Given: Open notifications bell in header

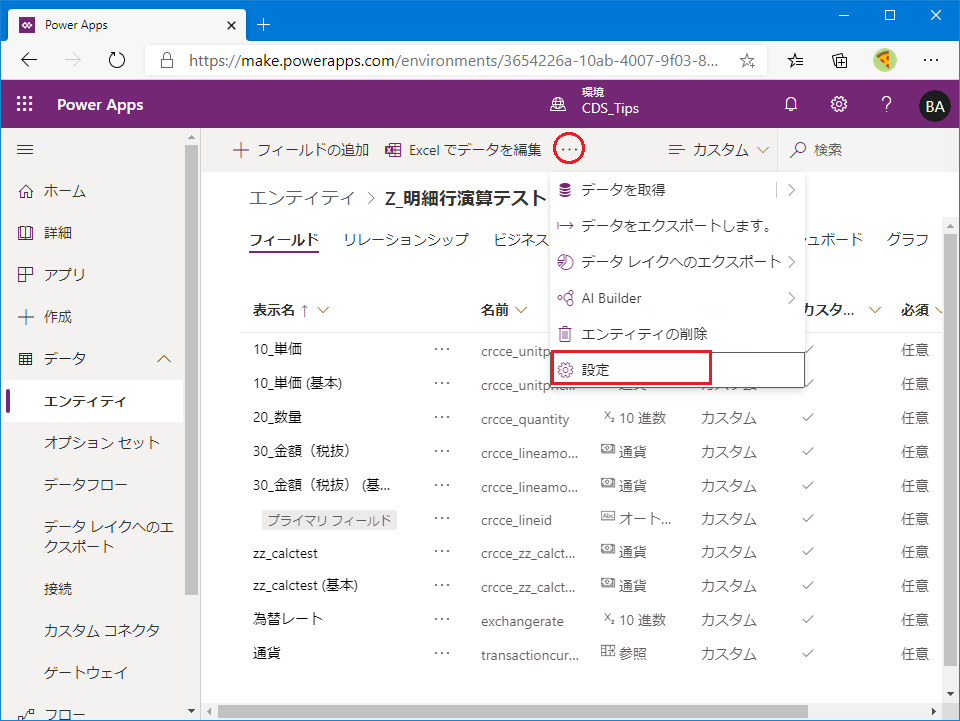Looking at the screenshot, I should pyautogui.click(x=791, y=105).
